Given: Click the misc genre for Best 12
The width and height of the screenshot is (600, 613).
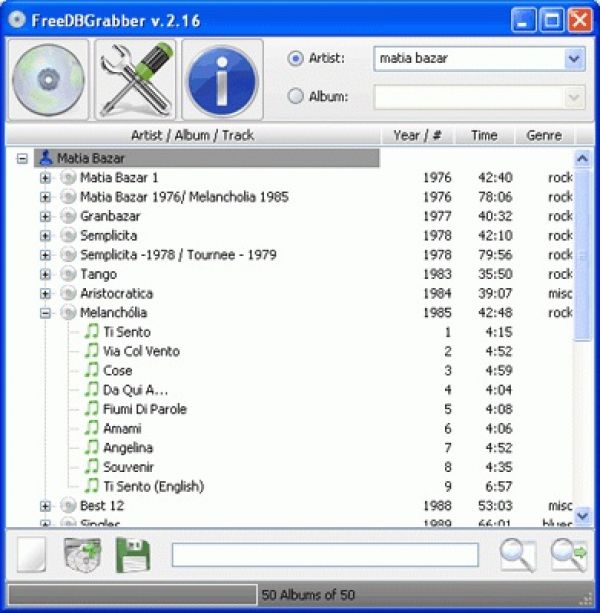Looking at the screenshot, I should [560, 505].
